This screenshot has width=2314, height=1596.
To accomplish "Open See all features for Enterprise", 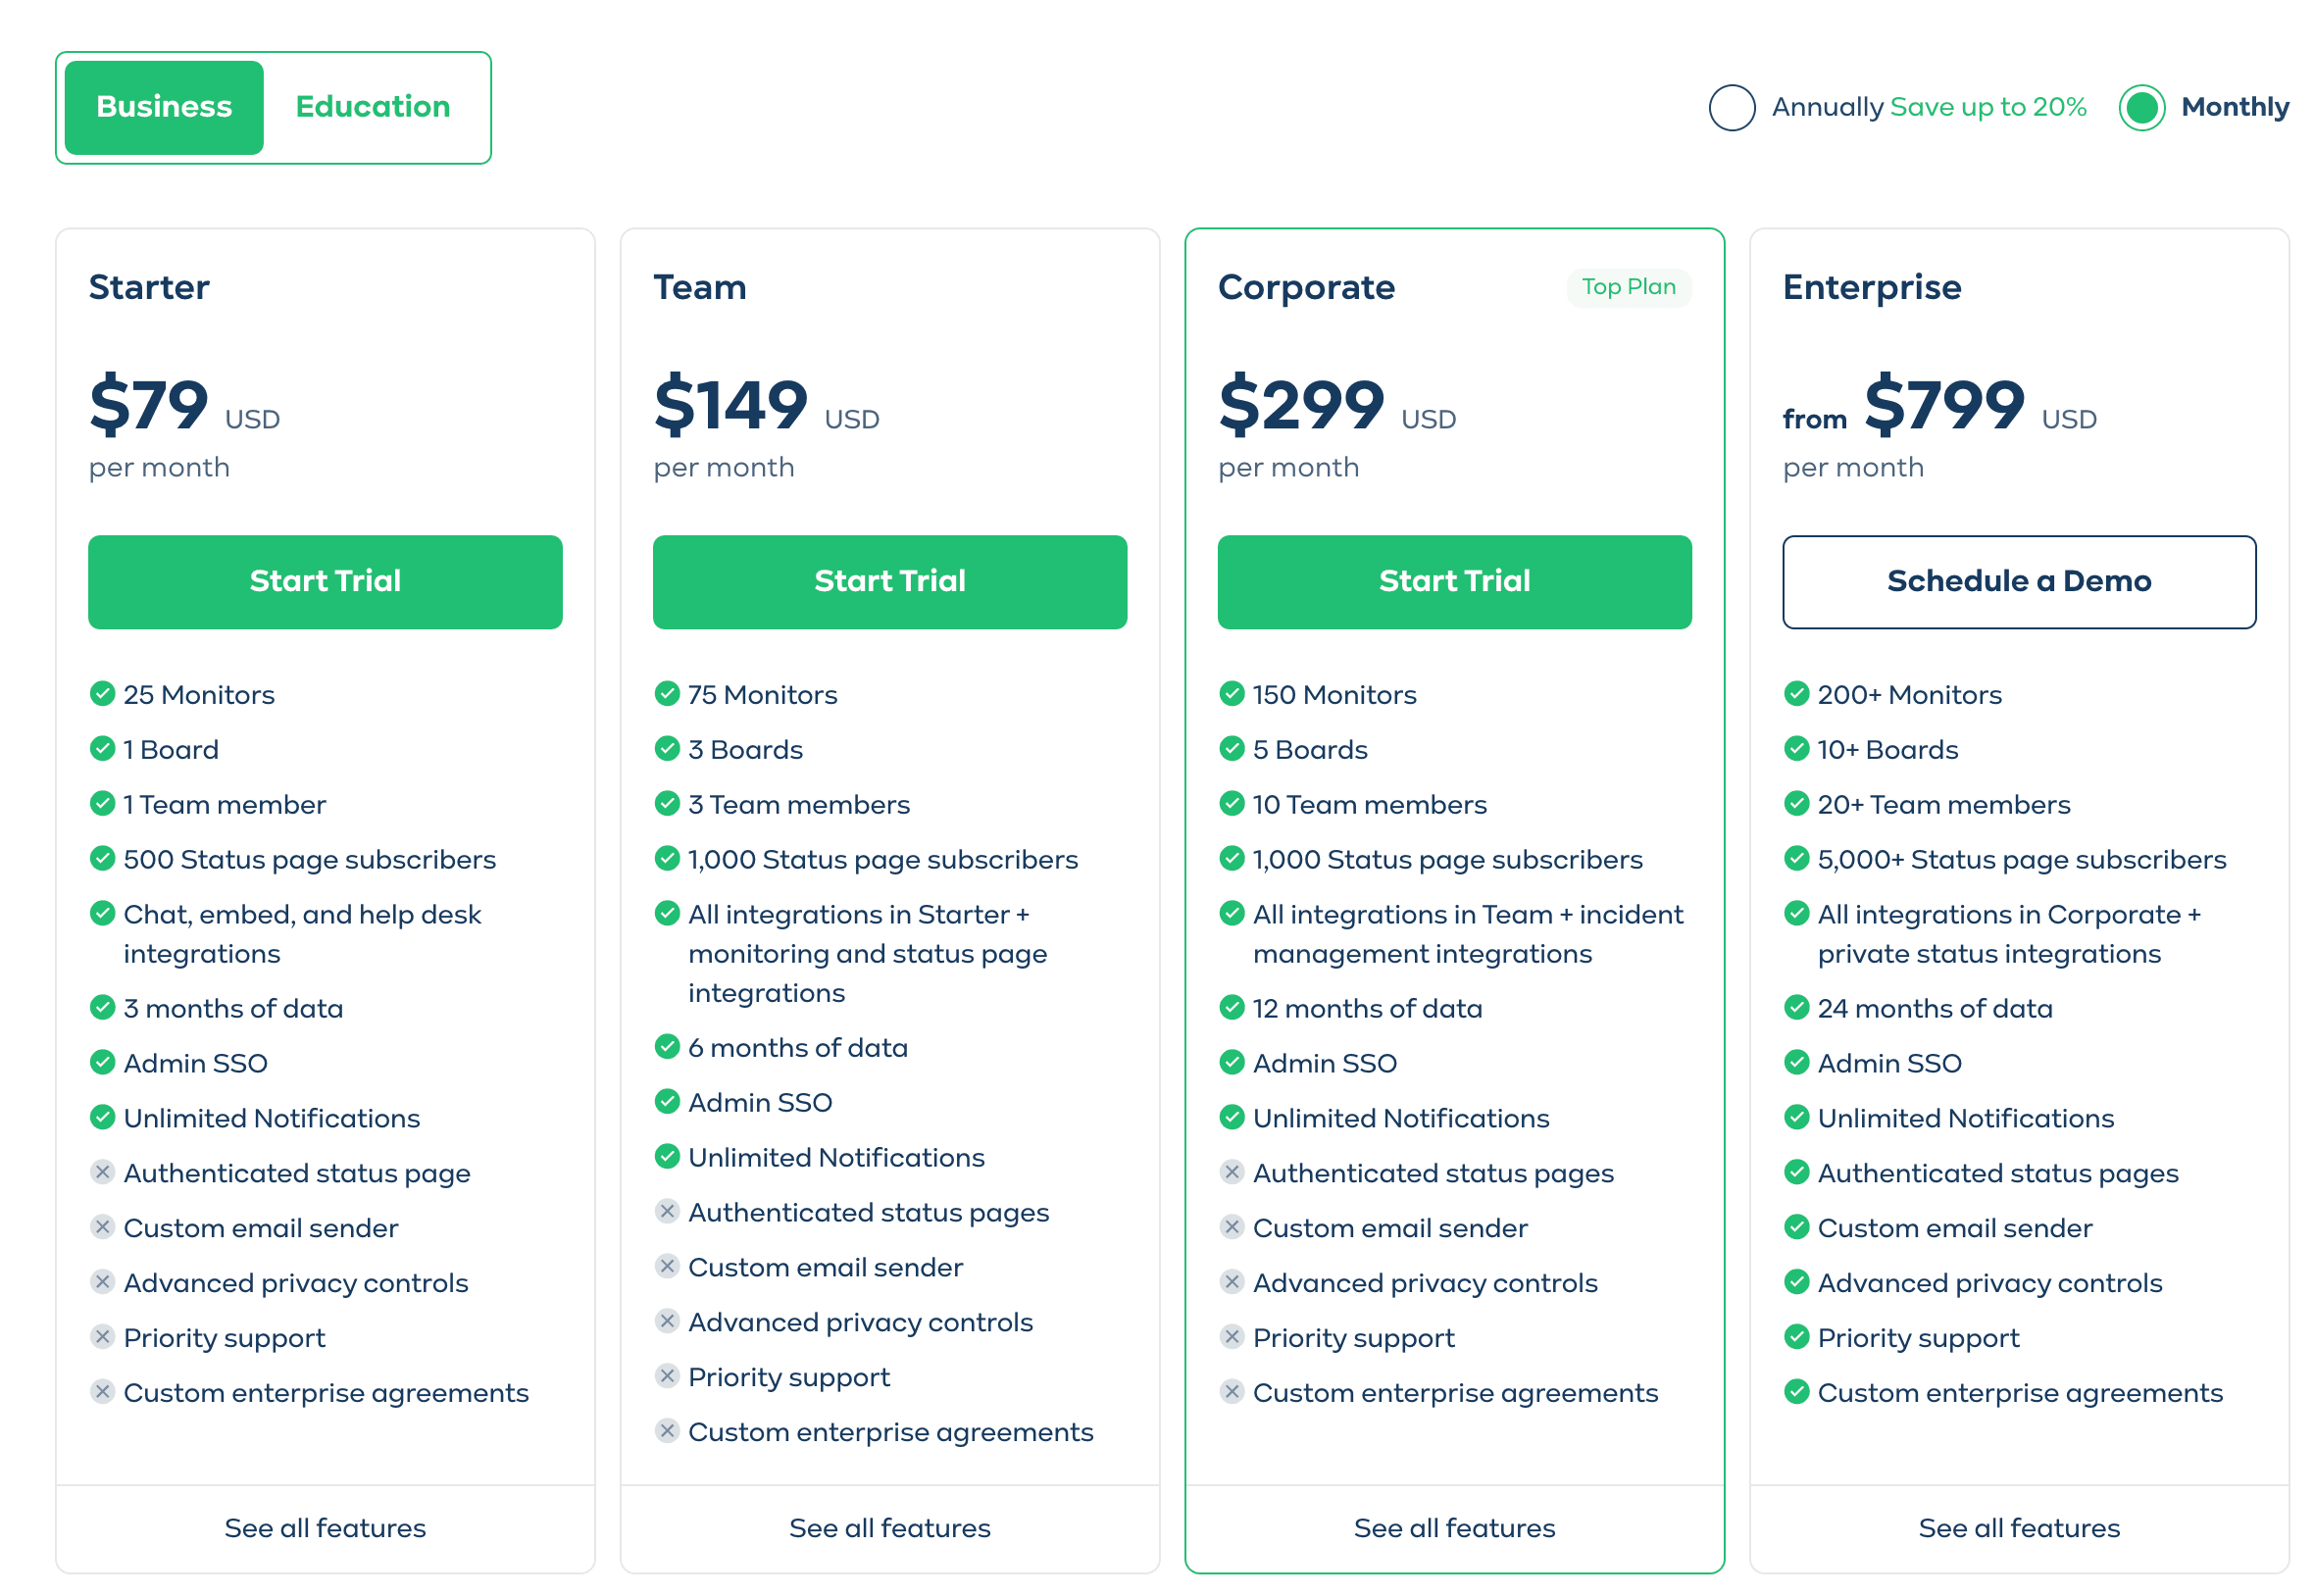I will (x=2019, y=1528).
